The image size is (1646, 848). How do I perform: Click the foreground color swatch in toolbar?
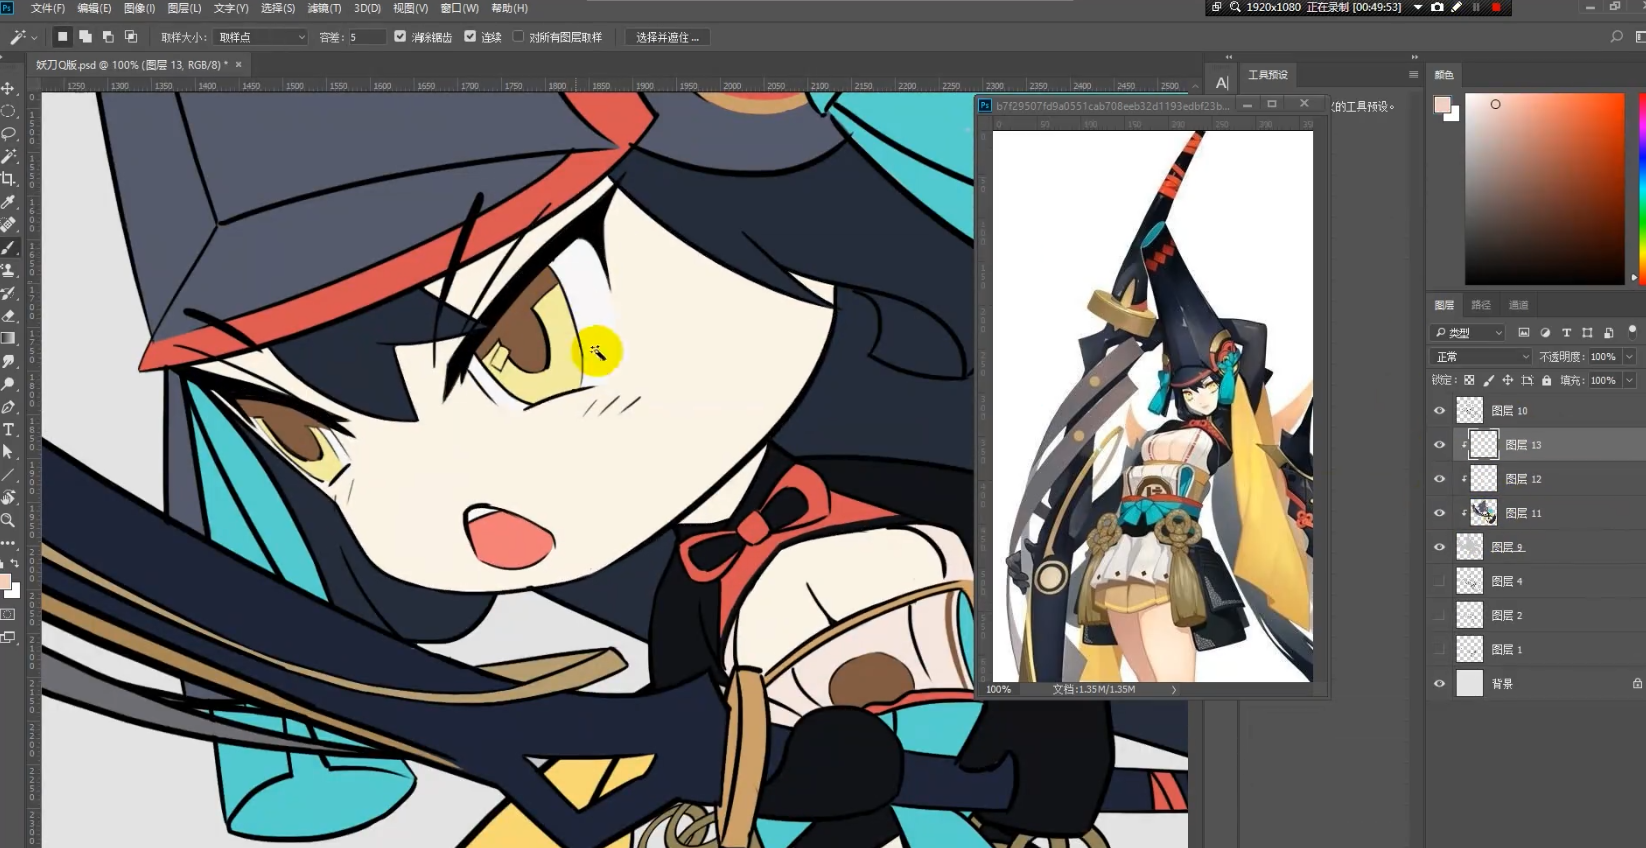tap(5, 582)
